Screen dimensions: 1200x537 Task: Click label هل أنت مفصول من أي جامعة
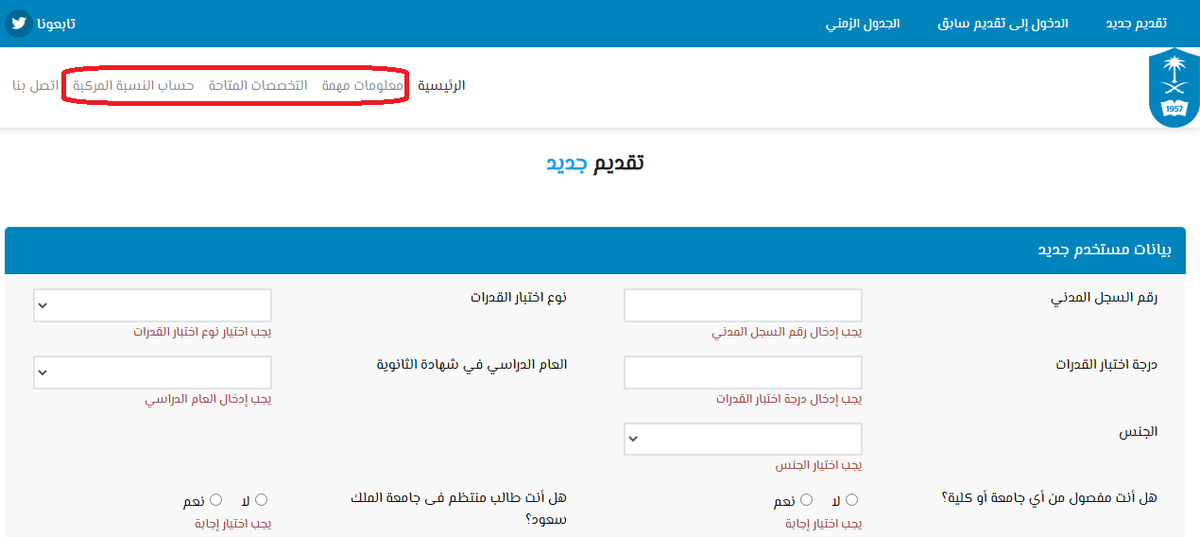(1049, 498)
